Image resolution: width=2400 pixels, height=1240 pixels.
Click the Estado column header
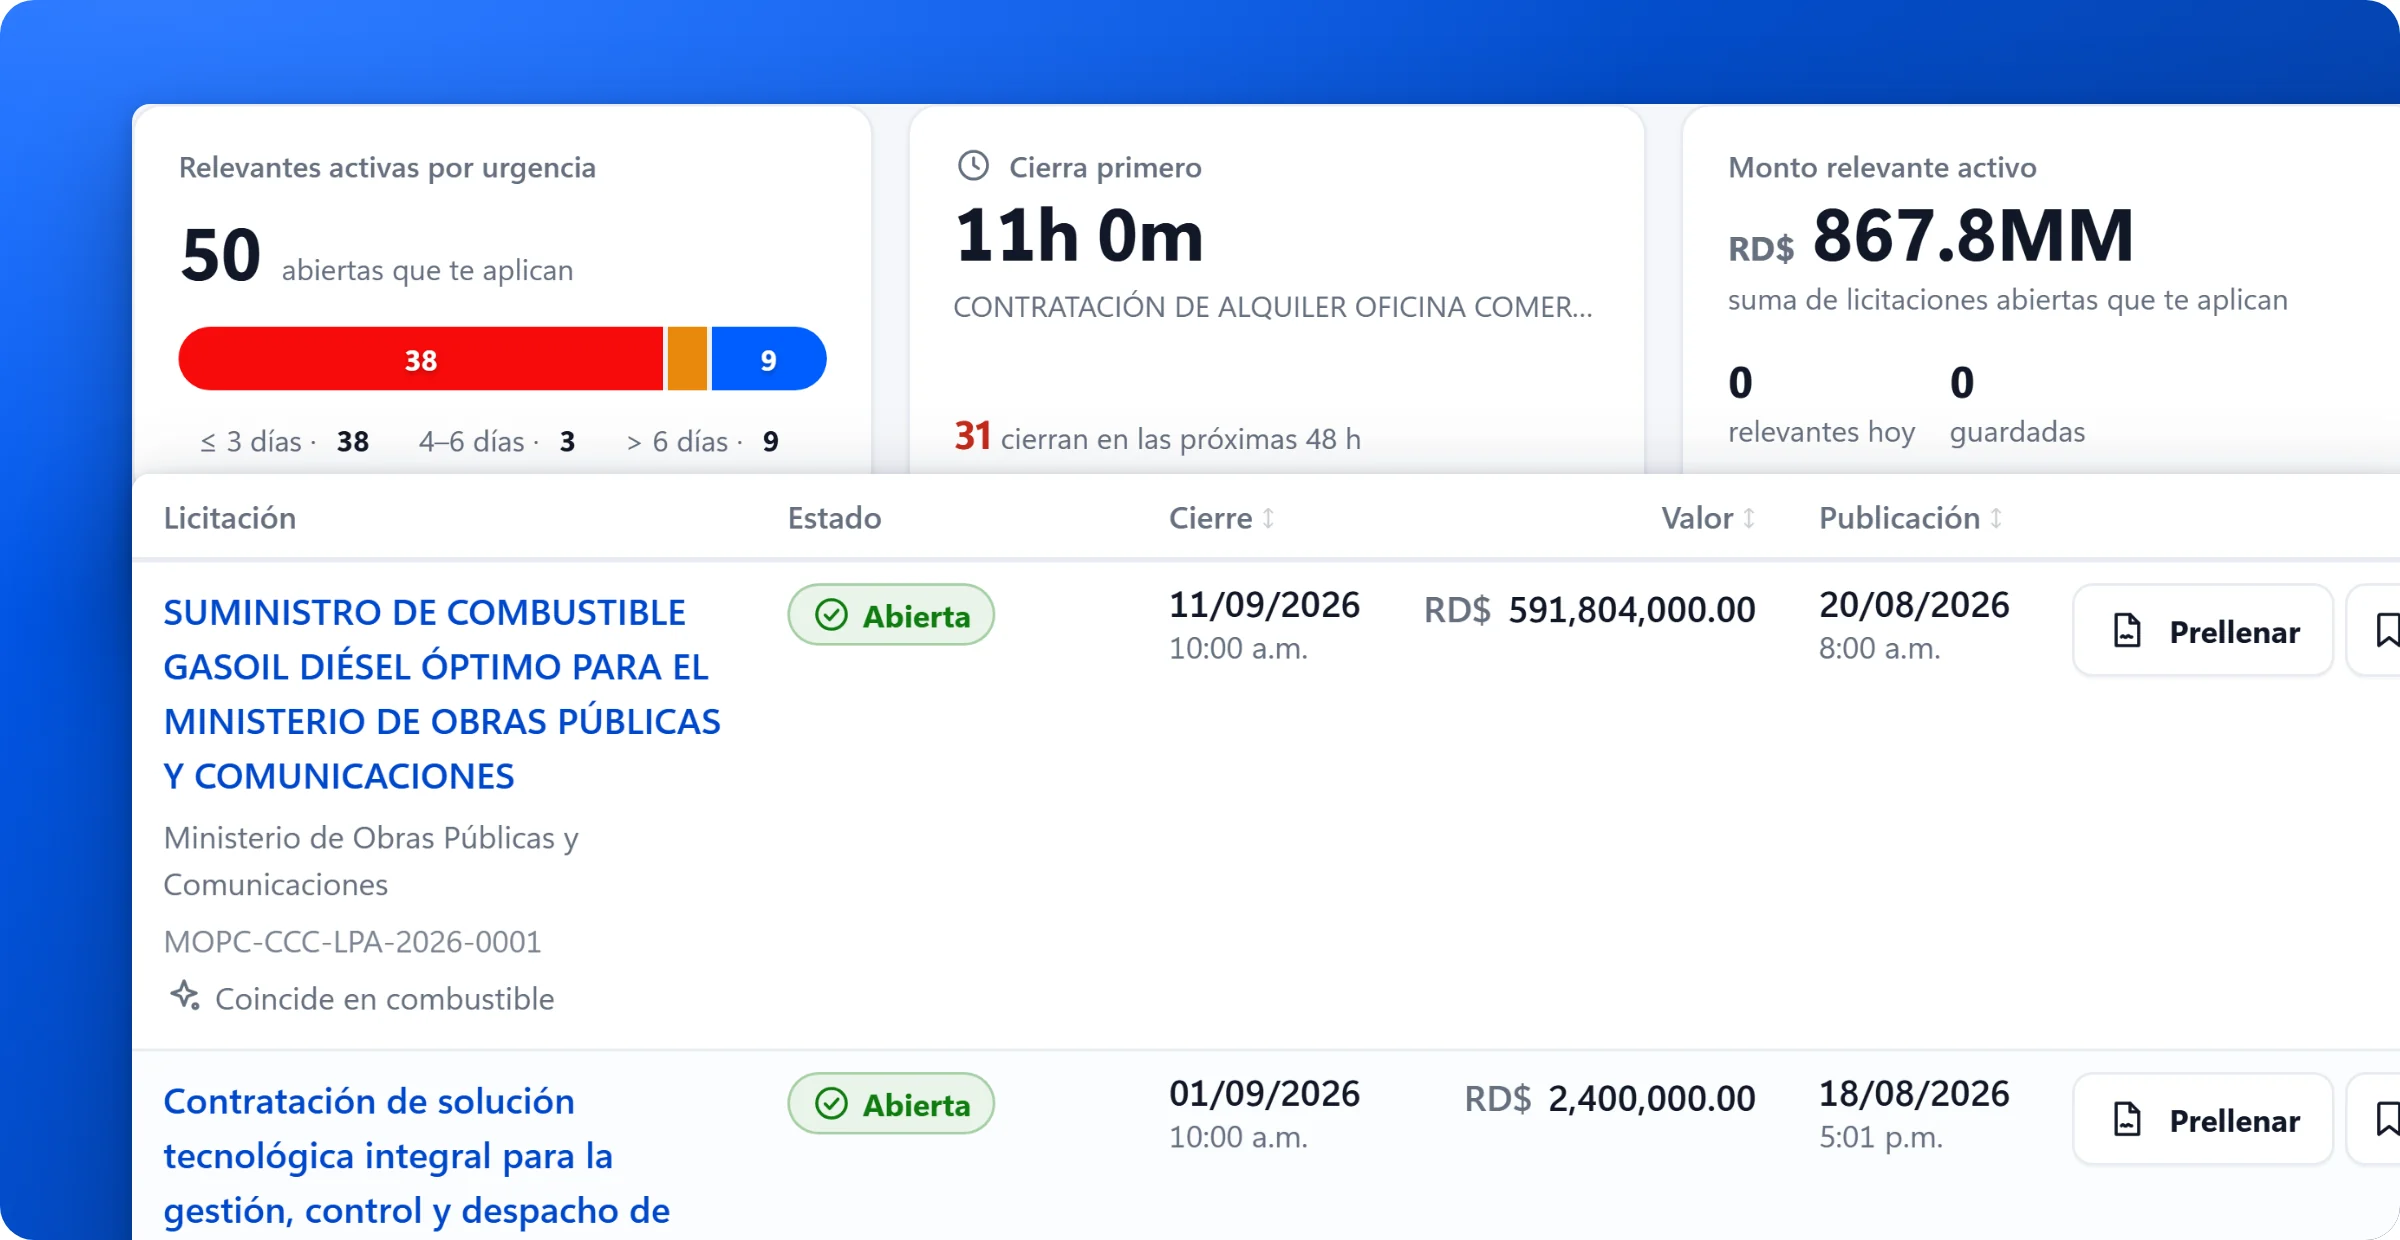(x=834, y=518)
